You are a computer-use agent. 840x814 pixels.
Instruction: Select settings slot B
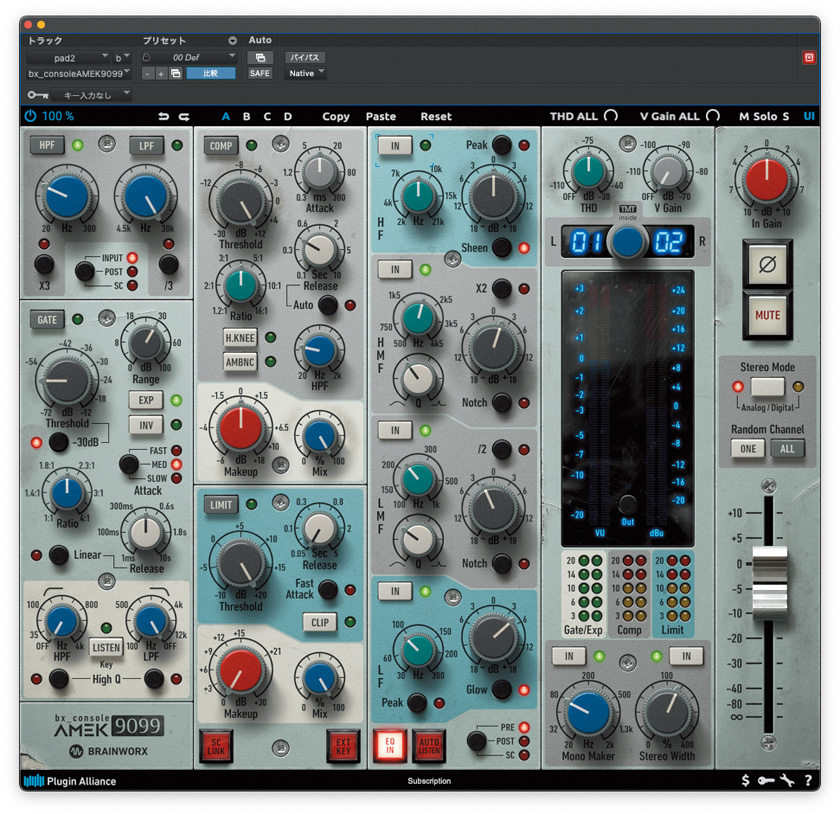pos(246,116)
